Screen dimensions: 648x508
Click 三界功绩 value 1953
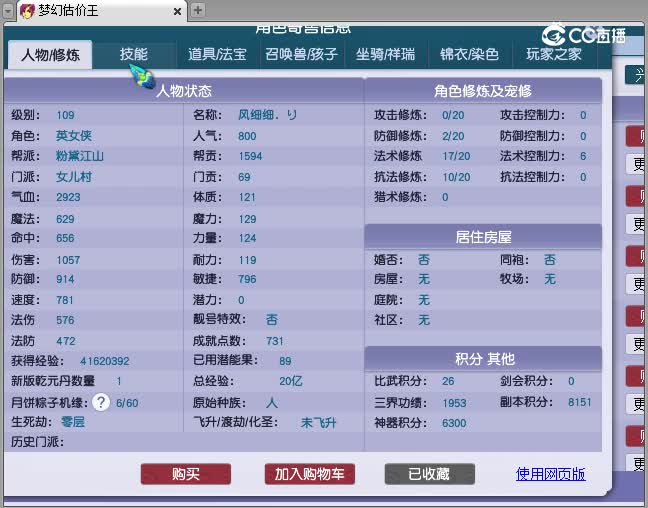454,403
